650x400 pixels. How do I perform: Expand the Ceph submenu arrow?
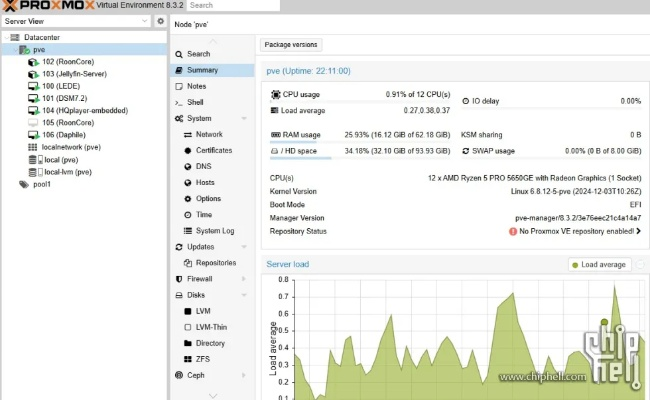(x=244, y=375)
